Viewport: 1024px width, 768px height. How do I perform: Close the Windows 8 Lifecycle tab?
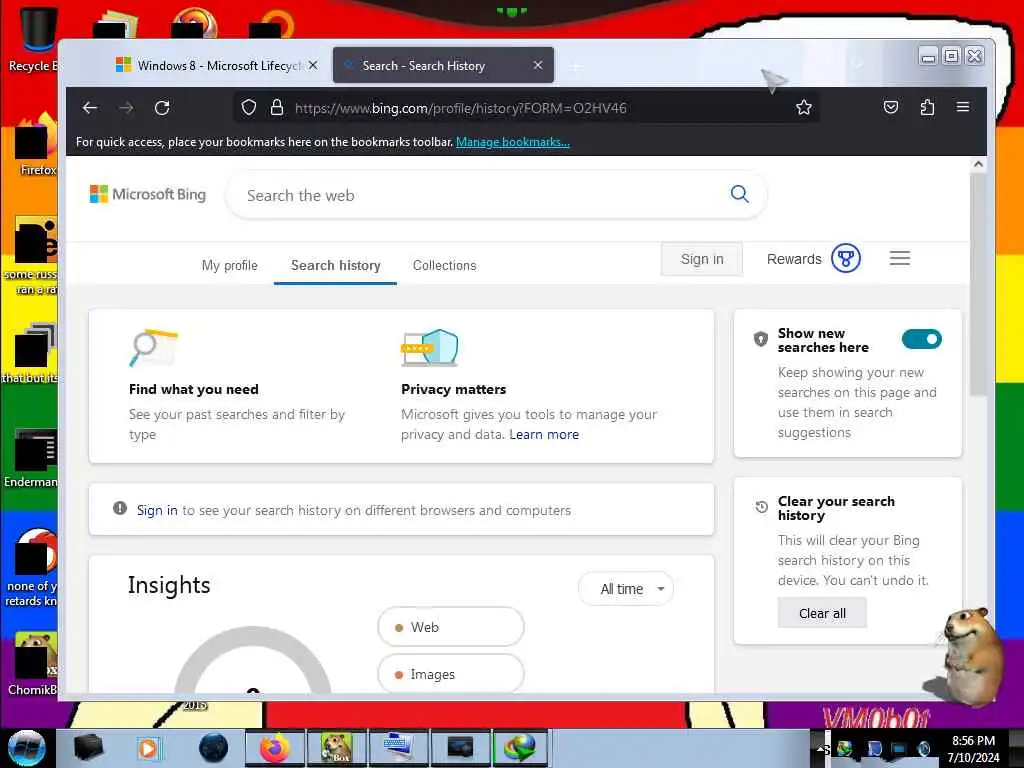[313, 65]
